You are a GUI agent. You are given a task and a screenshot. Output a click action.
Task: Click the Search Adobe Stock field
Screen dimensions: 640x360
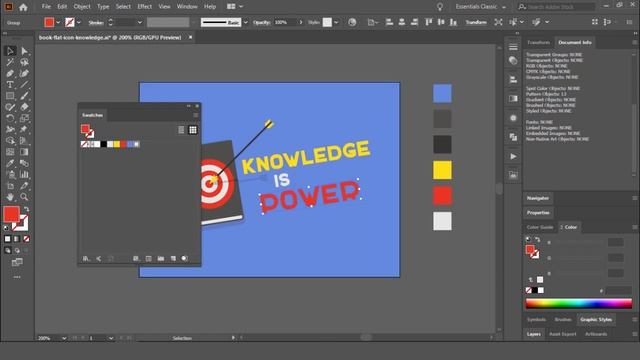556,7
